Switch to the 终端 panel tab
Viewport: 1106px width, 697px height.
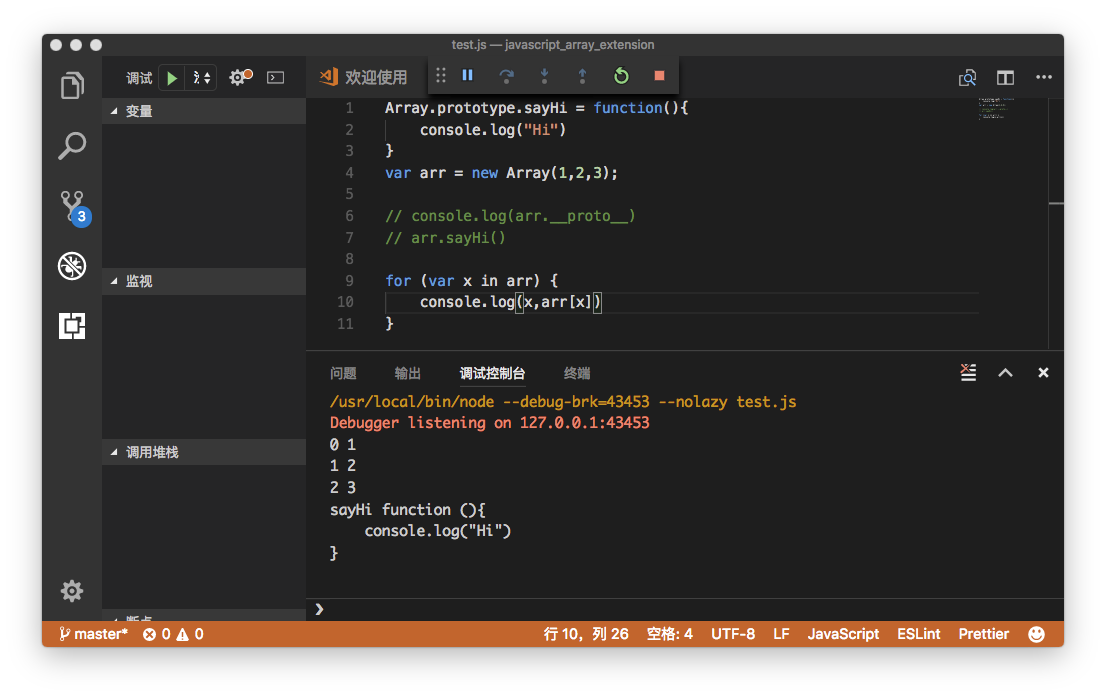click(577, 373)
